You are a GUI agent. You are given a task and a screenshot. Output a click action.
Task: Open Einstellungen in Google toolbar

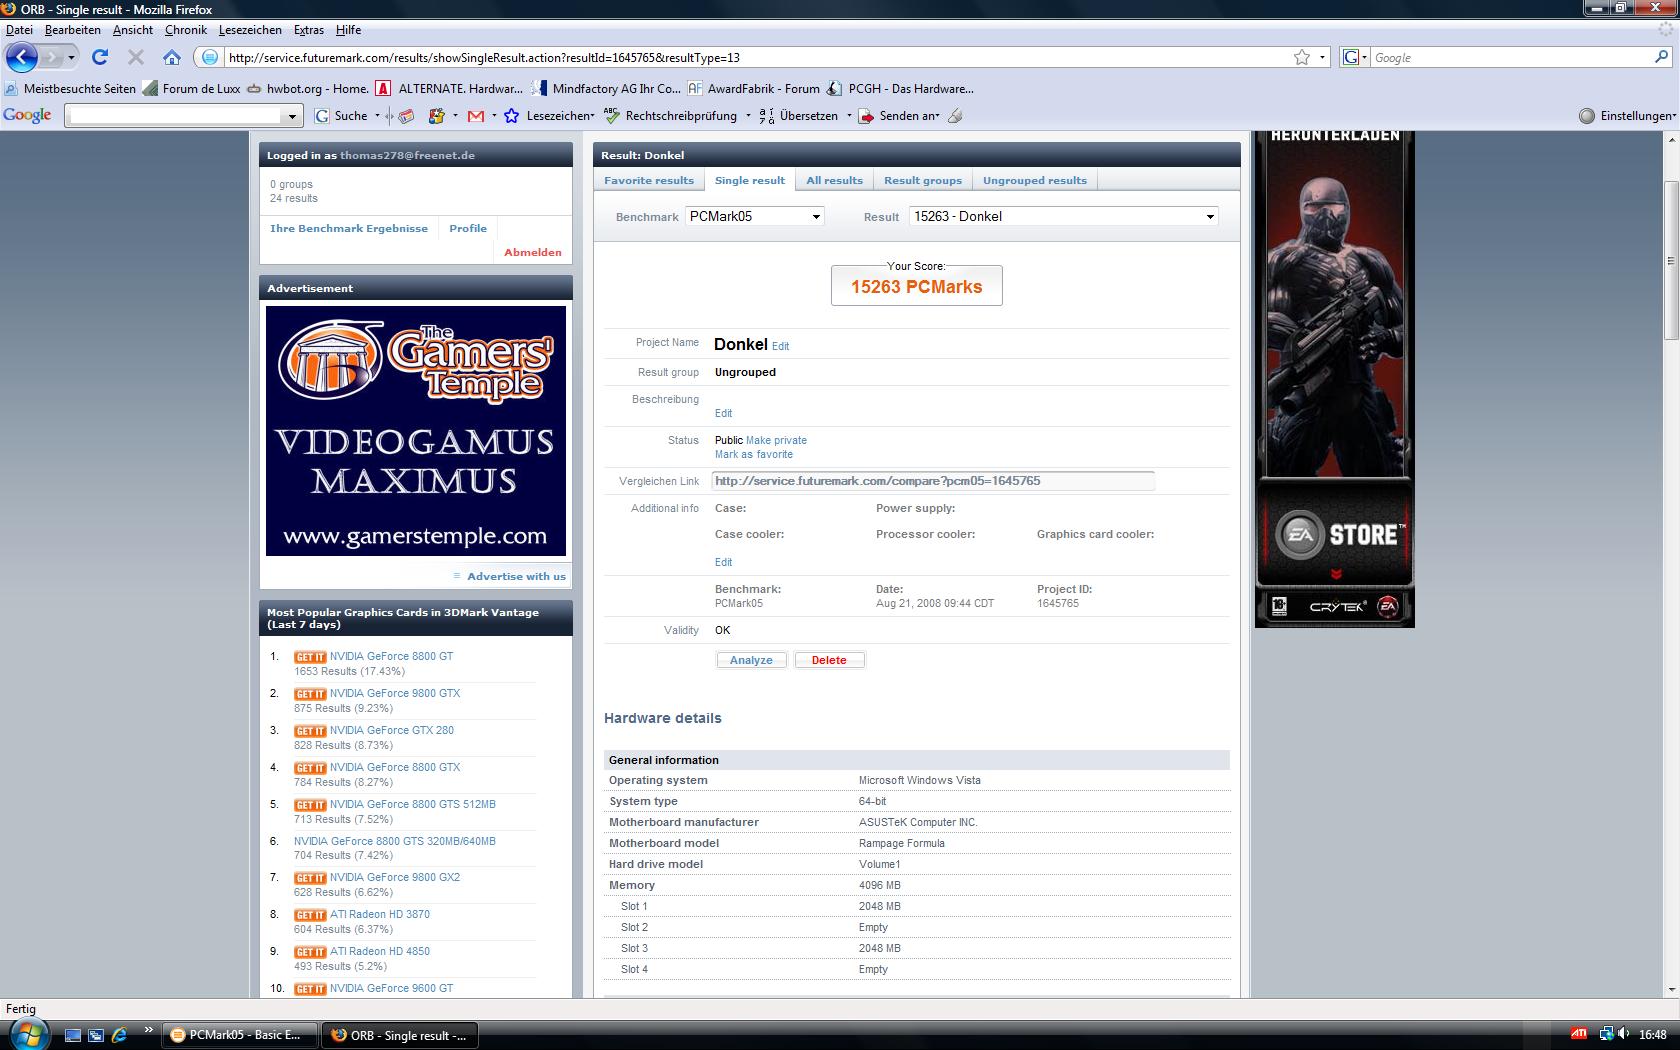[1627, 116]
